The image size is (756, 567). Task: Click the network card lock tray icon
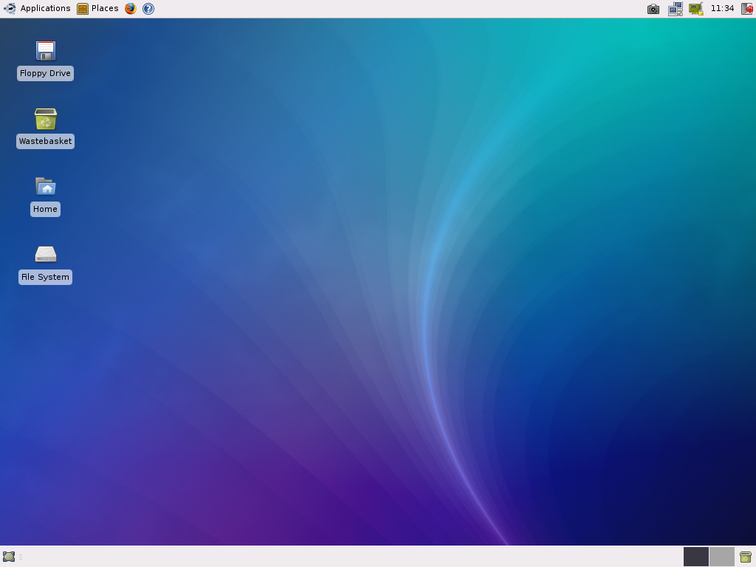pyautogui.click(x=696, y=9)
